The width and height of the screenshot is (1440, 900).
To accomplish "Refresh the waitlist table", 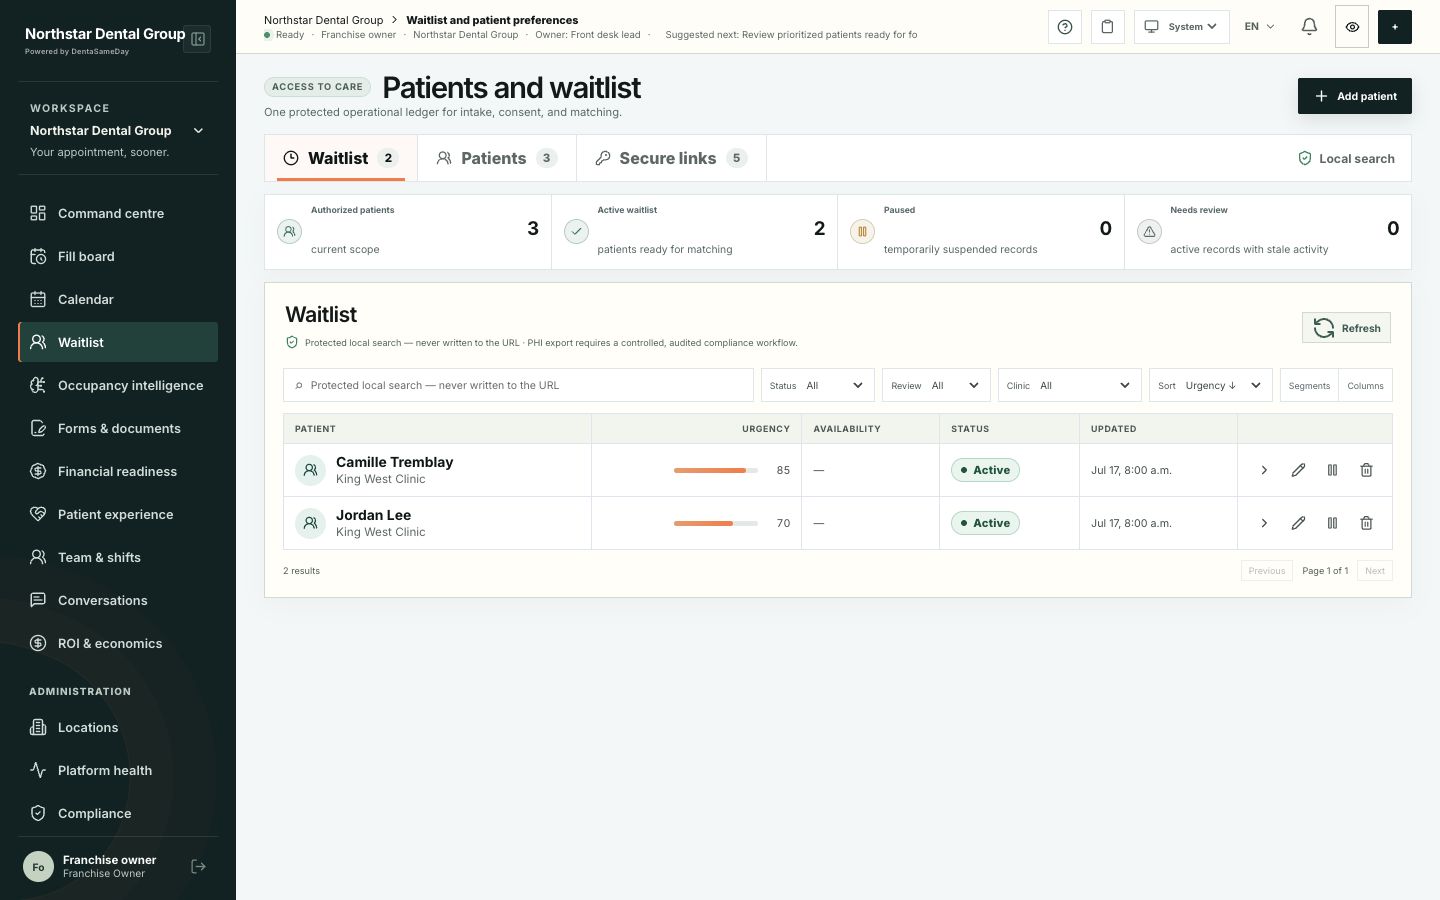I will point(1346,328).
